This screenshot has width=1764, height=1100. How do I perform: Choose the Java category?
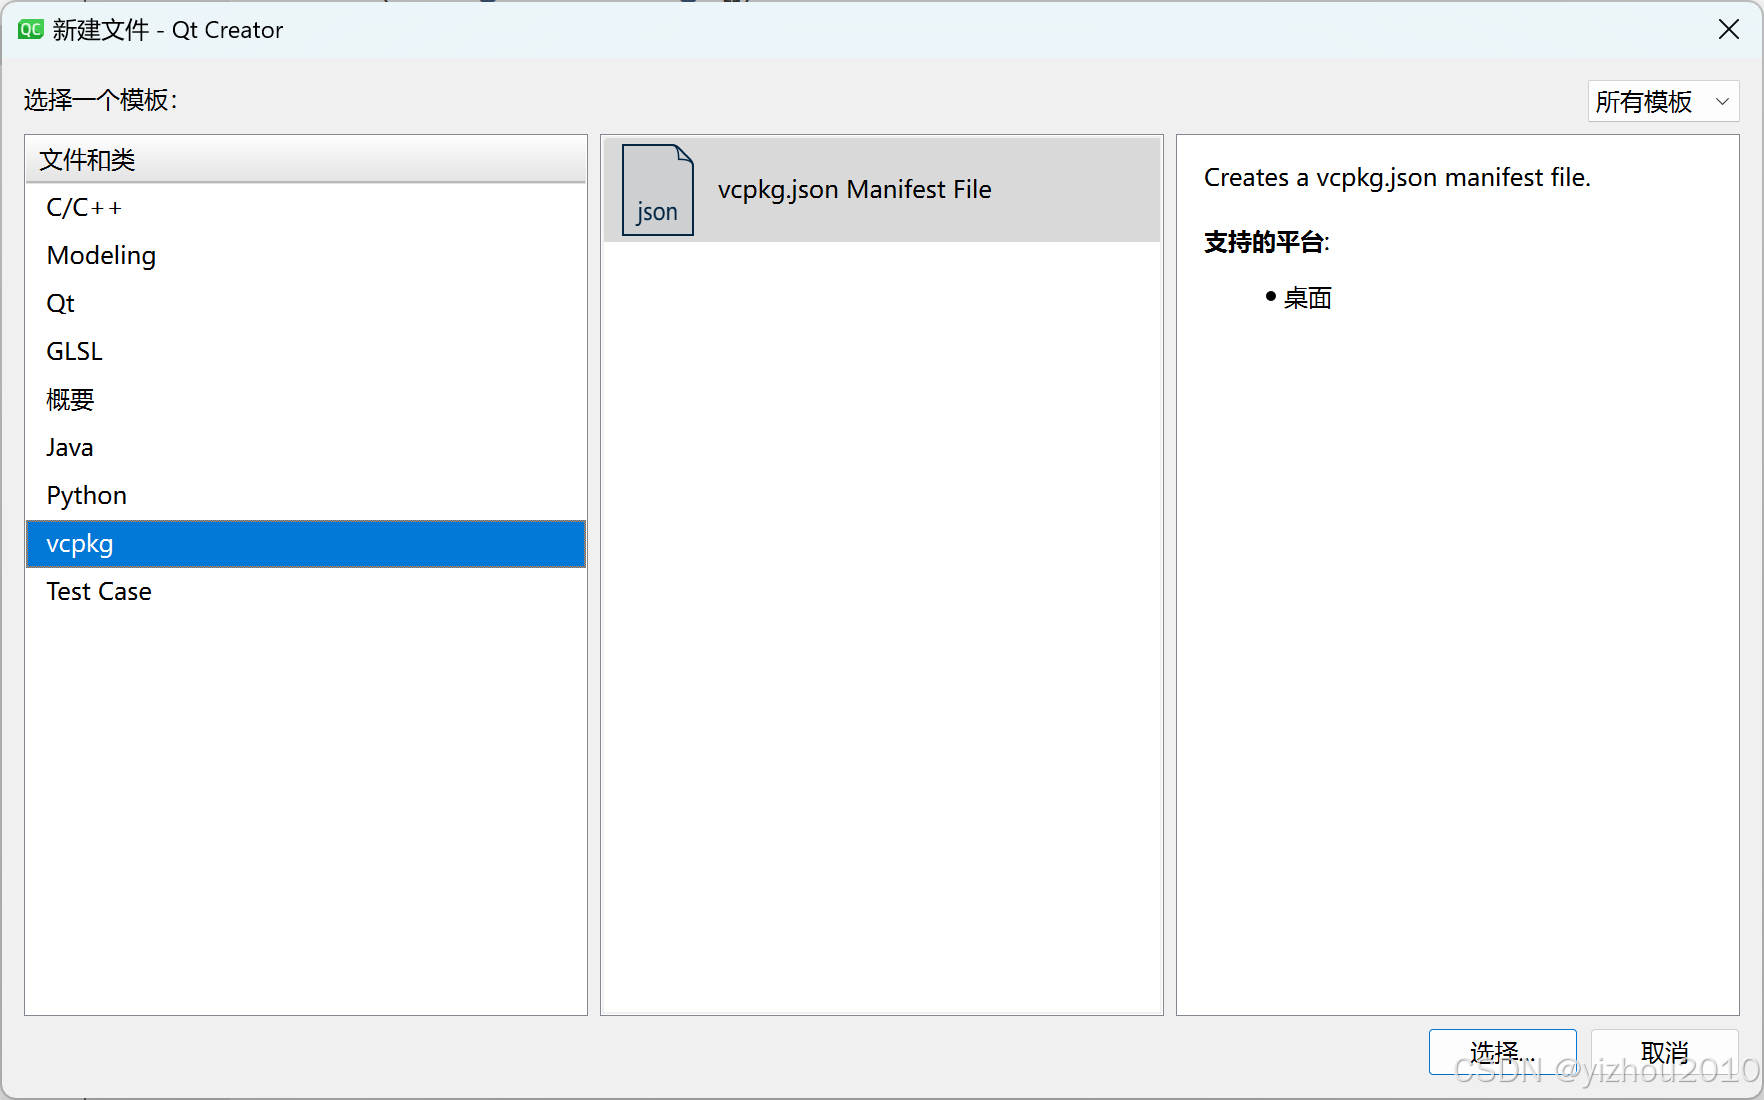point(305,448)
